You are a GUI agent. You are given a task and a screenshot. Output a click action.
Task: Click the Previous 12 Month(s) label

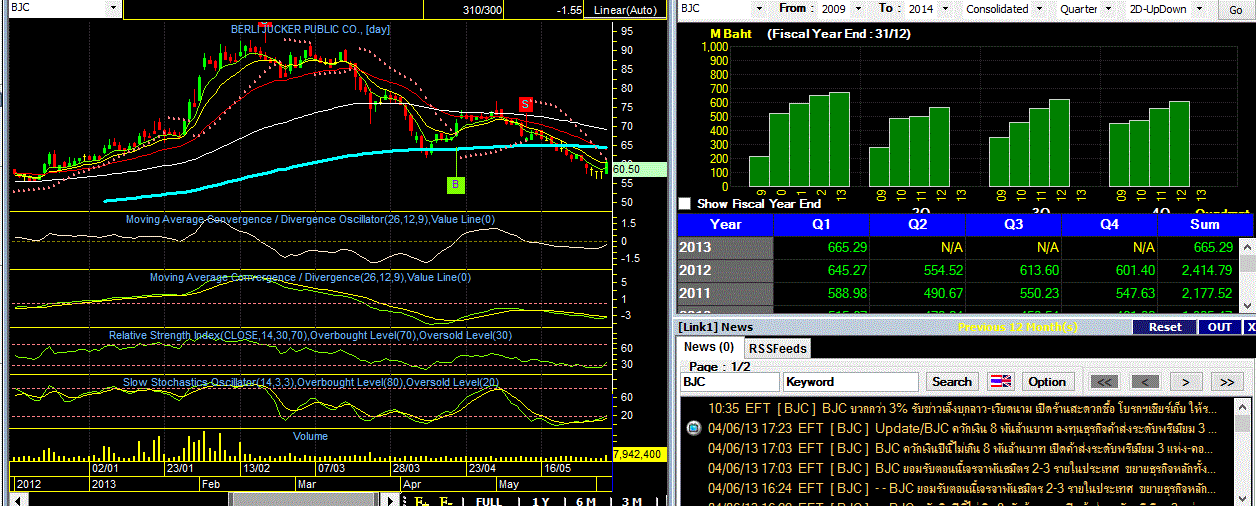[1018, 327]
